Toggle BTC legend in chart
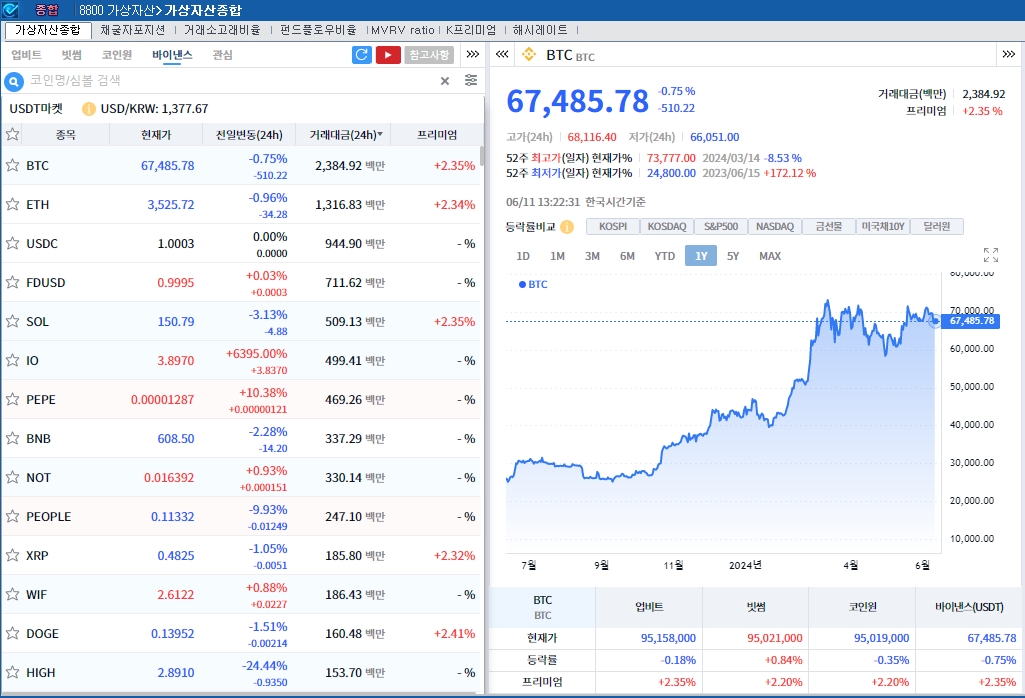Screen dimensions: 1025x698 pyautogui.click(x=533, y=284)
